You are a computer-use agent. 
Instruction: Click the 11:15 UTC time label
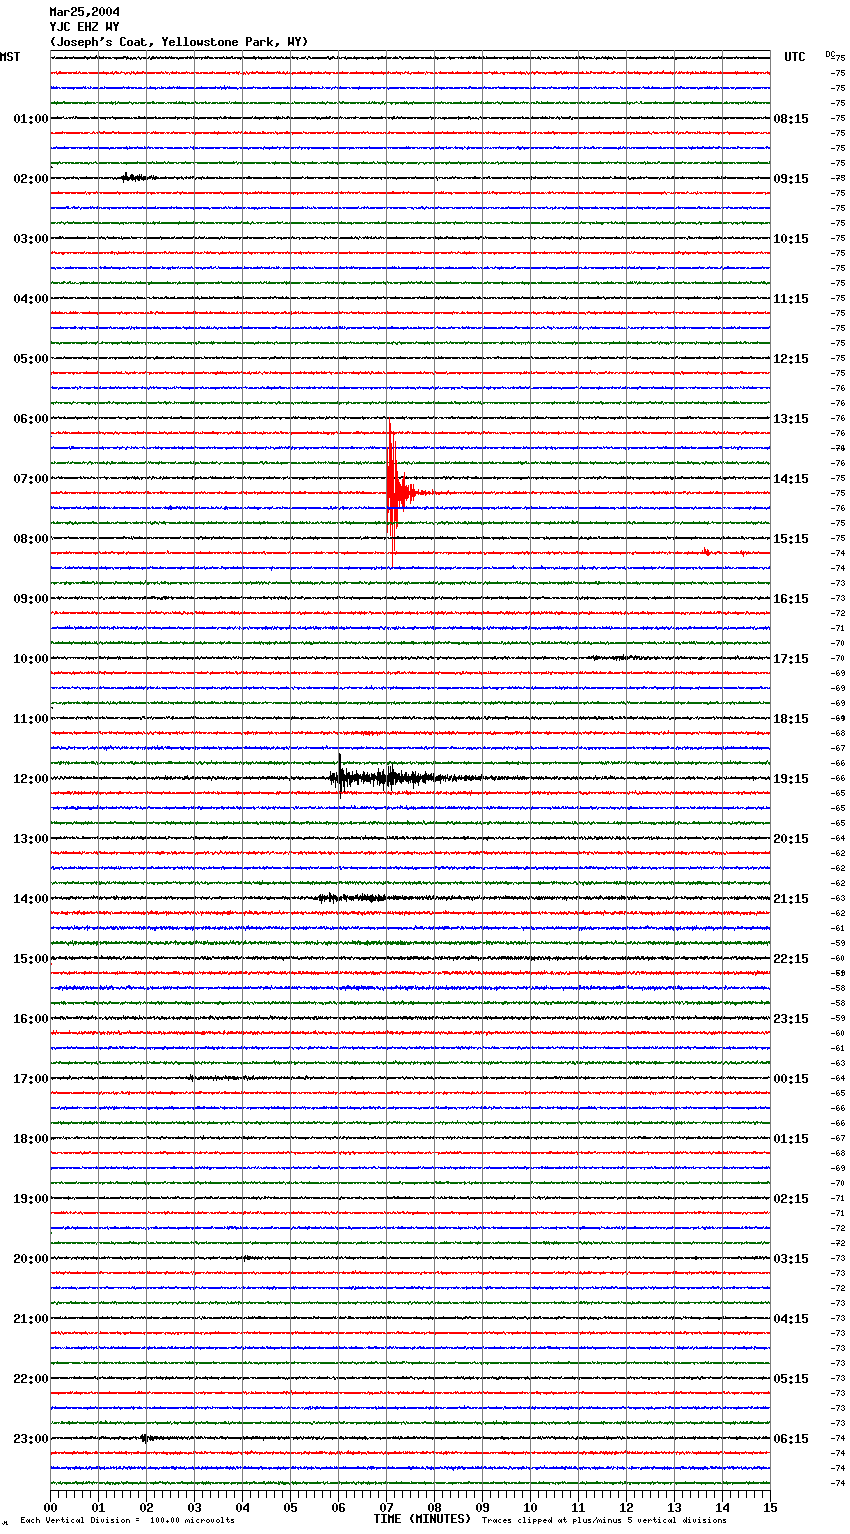tap(791, 299)
